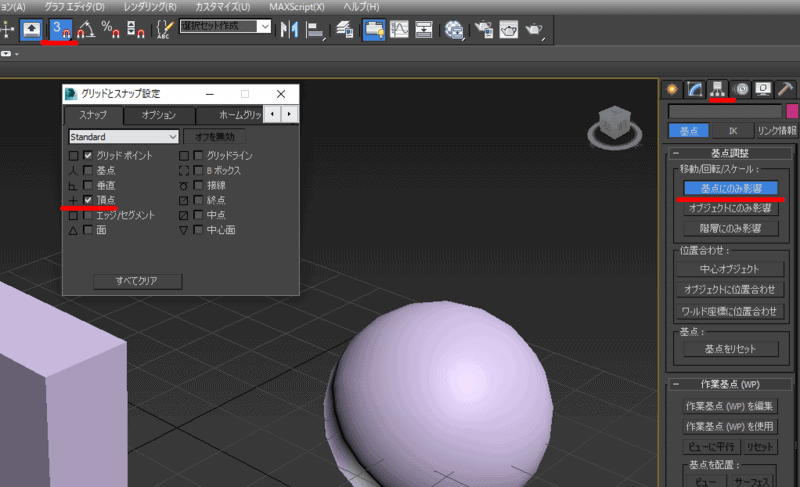Viewport: 800px width, 487px height.
Task: Click the Mirror tool icon
Action: point(291,29)
